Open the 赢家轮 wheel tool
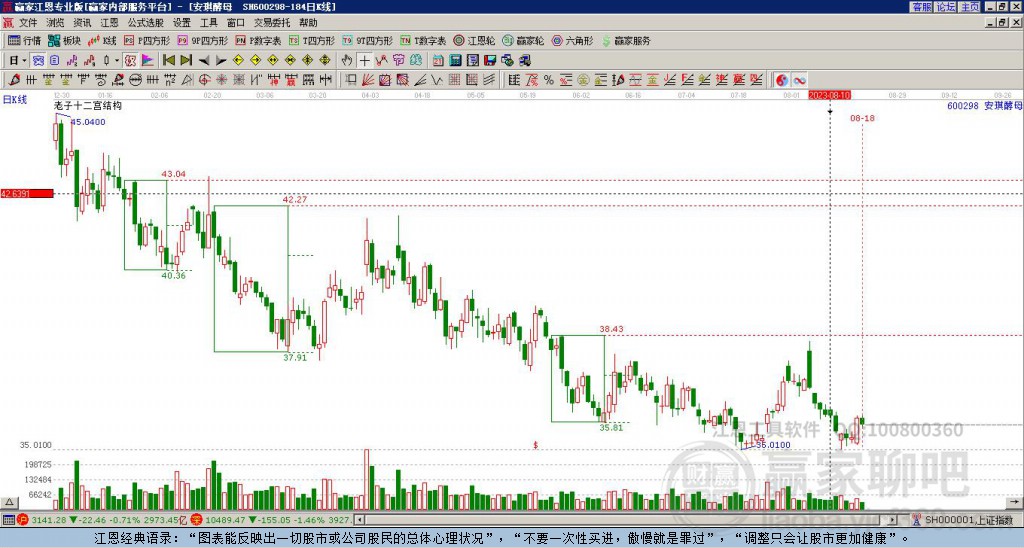1024x548 pixels. pos(522,40)
